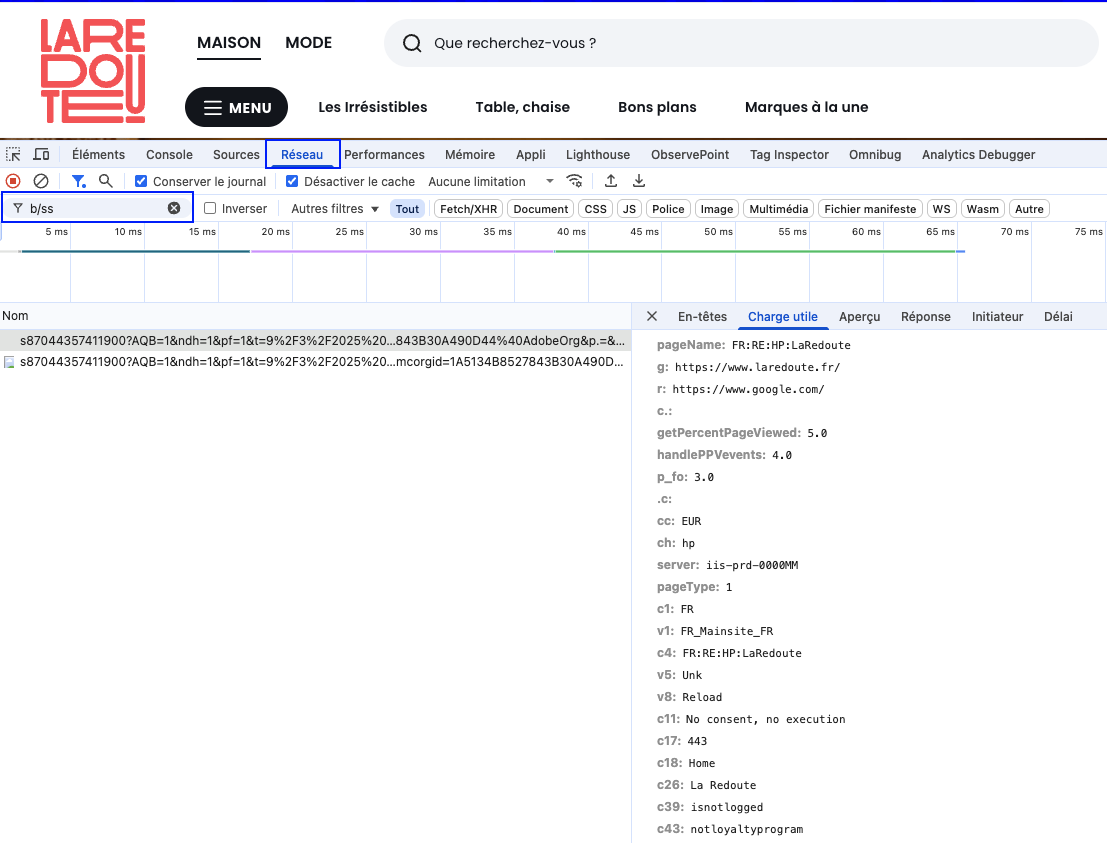Open network conditions wifi icon
The image size is (1107, 843).
574,181
